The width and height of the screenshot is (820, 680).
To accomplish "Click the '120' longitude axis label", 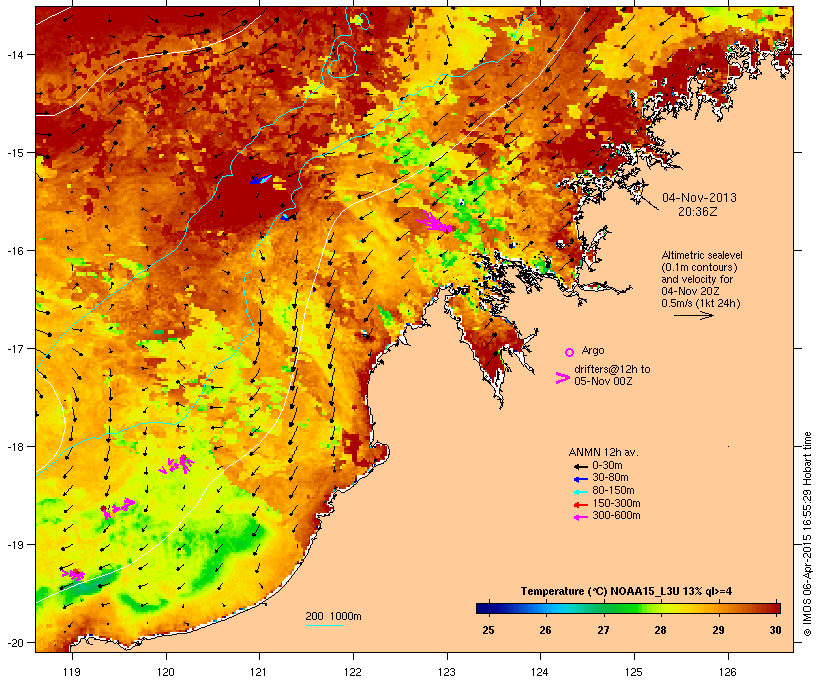I will pyautogui.click(x=166, y=672).
